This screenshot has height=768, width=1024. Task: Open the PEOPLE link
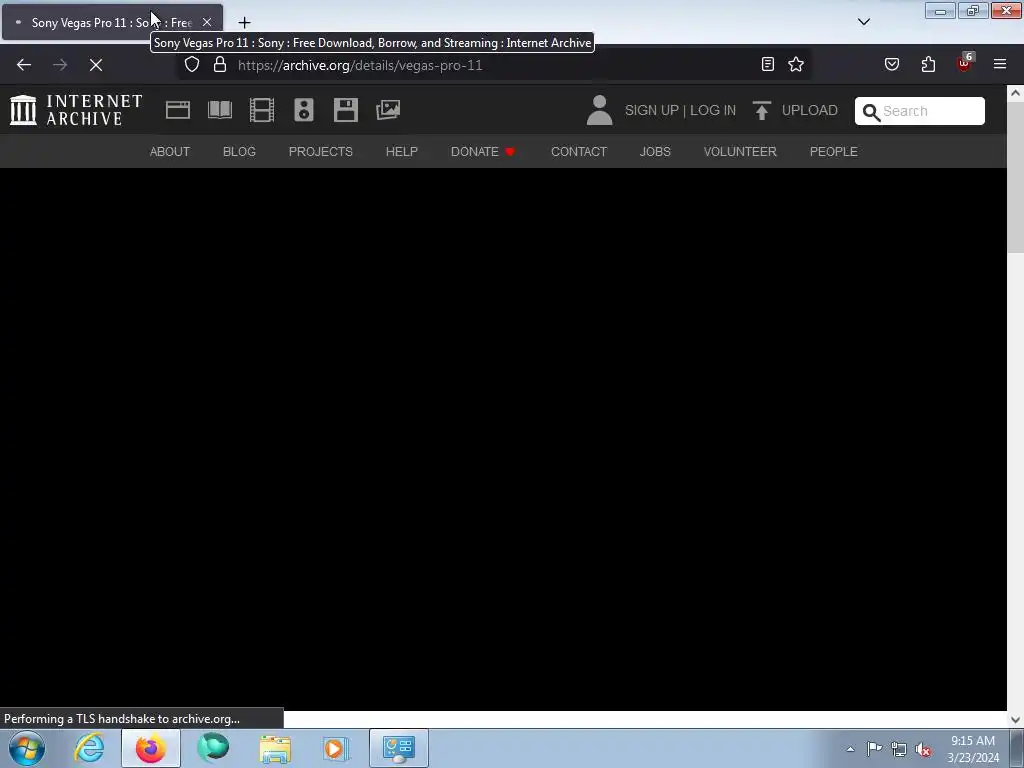(833, 152)
